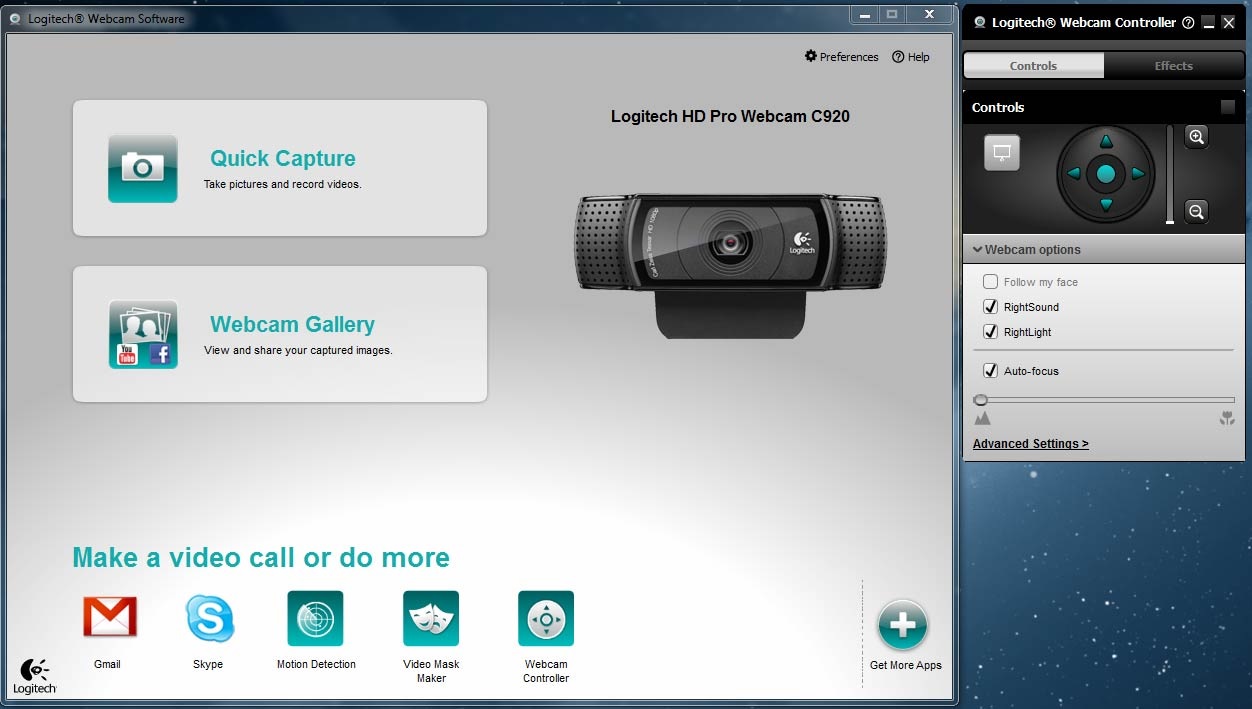This screenshot has width=1252, height=709.
Task: Open Preferences from the top toolbar
Action: click(x=841, y=56)
